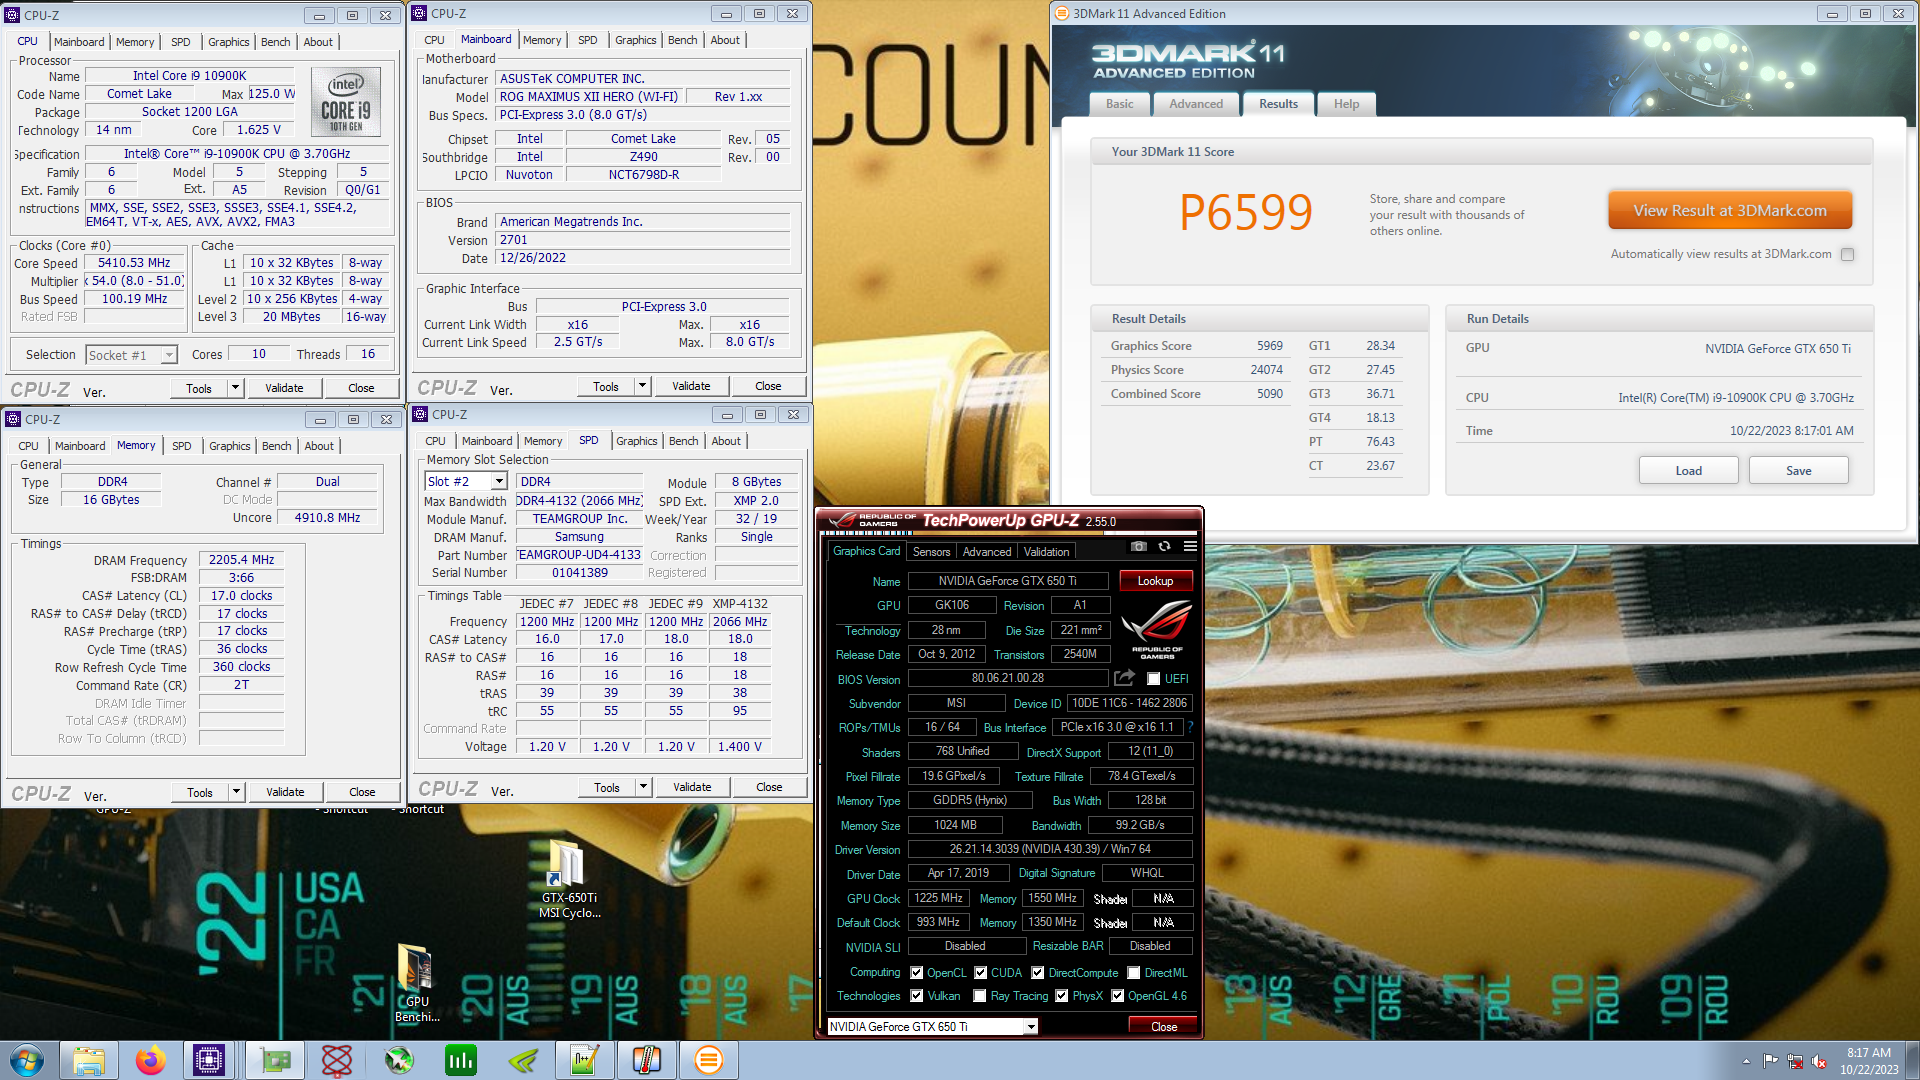Image resolution: width=1920 pixels, height=1080 pixels.
Task: Click the volume icon in the system tray
Action: pos(1819,1061)
